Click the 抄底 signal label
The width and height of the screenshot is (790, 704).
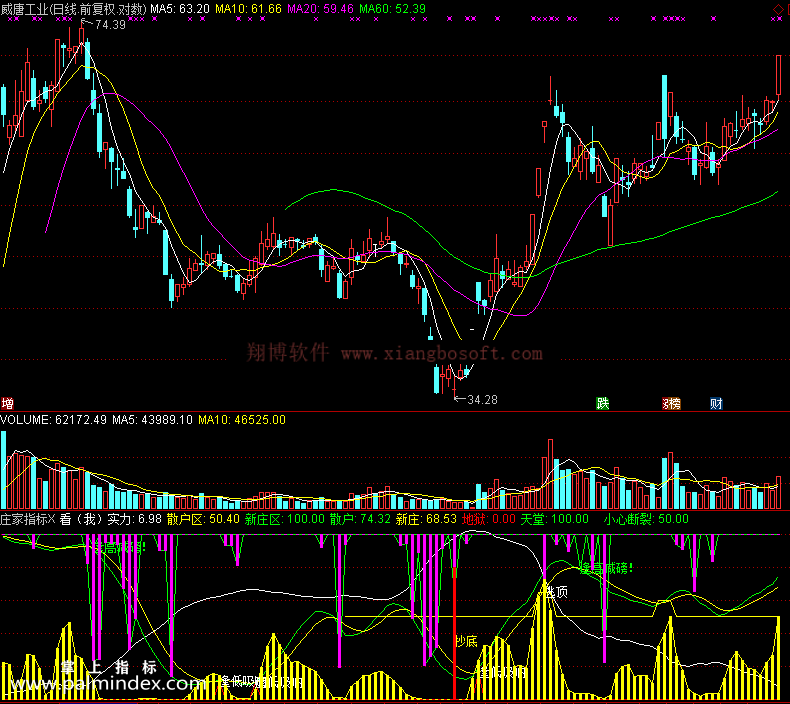pos(467,641)
